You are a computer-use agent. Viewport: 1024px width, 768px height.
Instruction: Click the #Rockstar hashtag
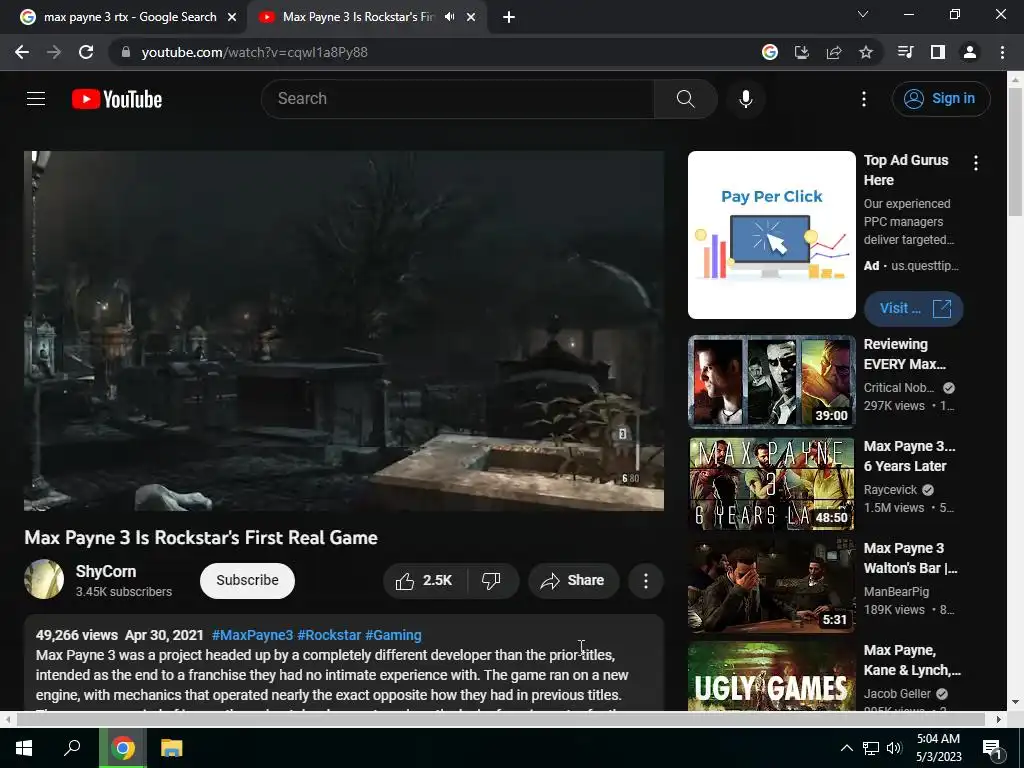[329, 635]
